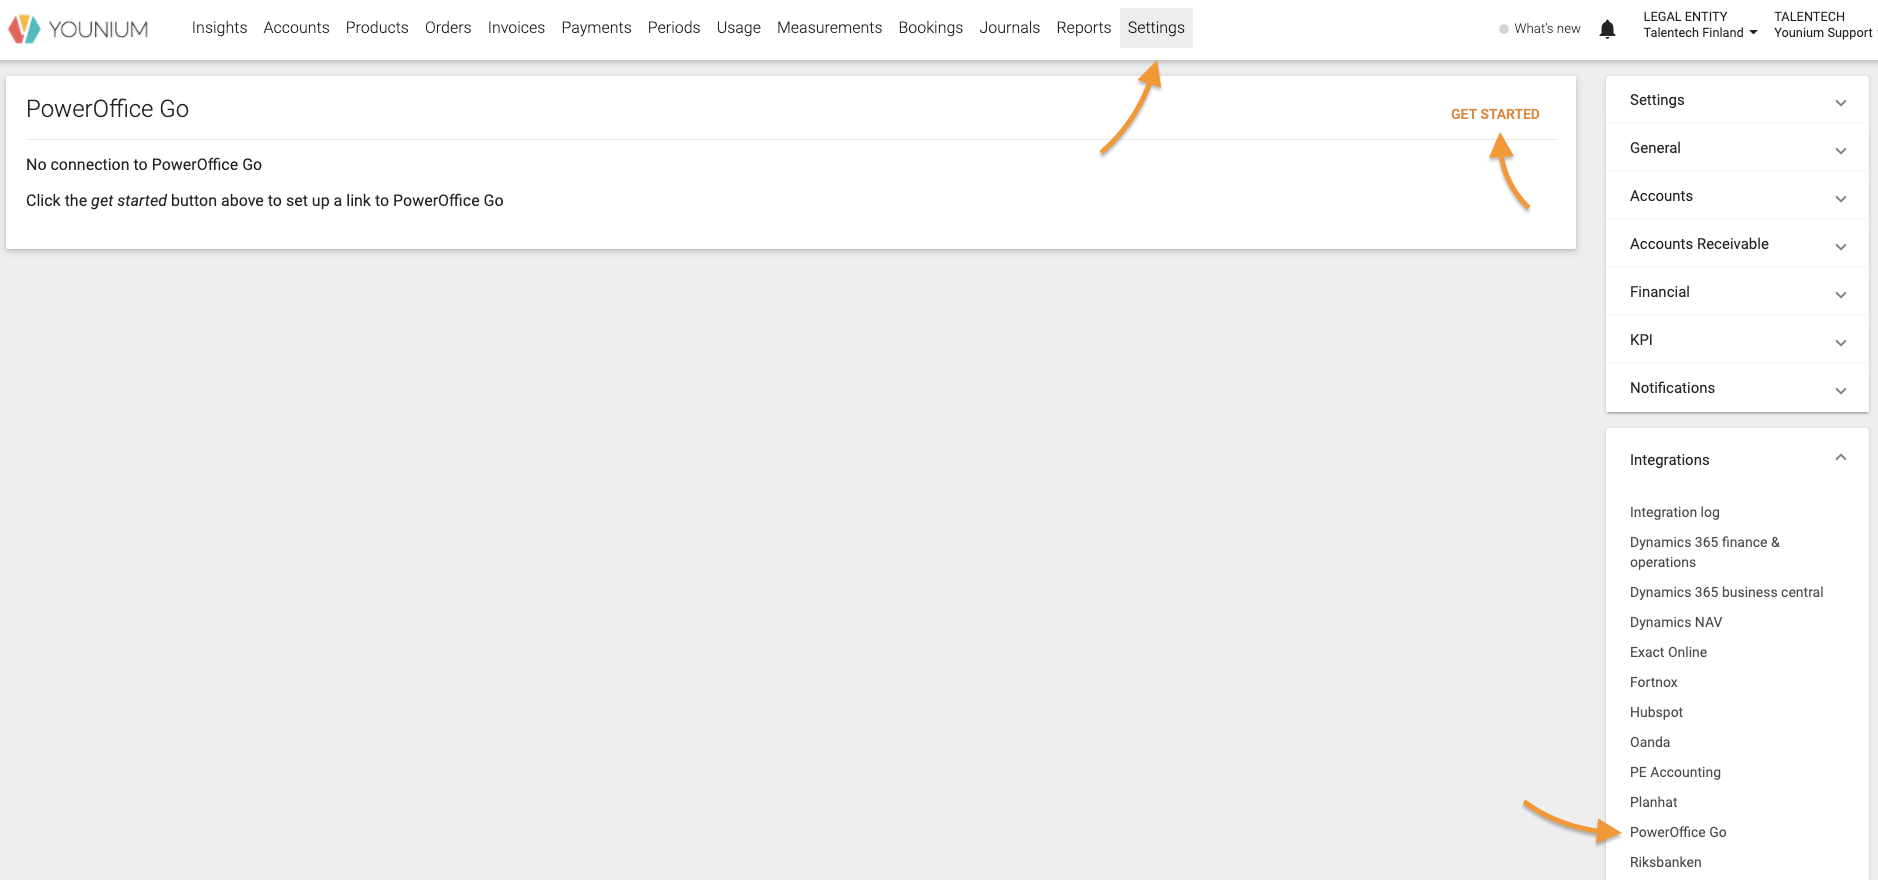Open the Accounts menu in the top bar
1878x880 pixels.
tap(296, 28)
